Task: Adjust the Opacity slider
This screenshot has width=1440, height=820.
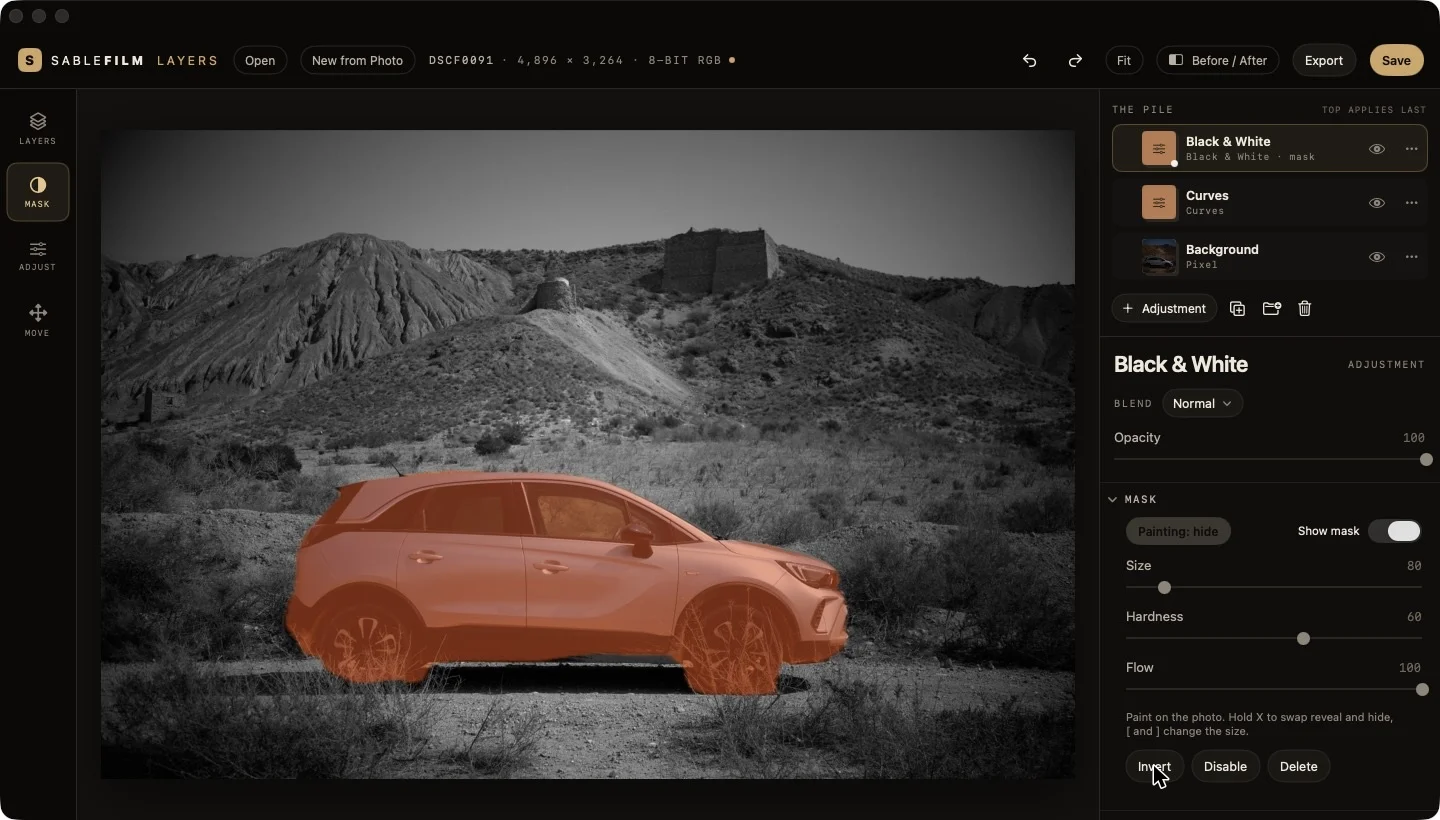Action: click(1270, 460)
